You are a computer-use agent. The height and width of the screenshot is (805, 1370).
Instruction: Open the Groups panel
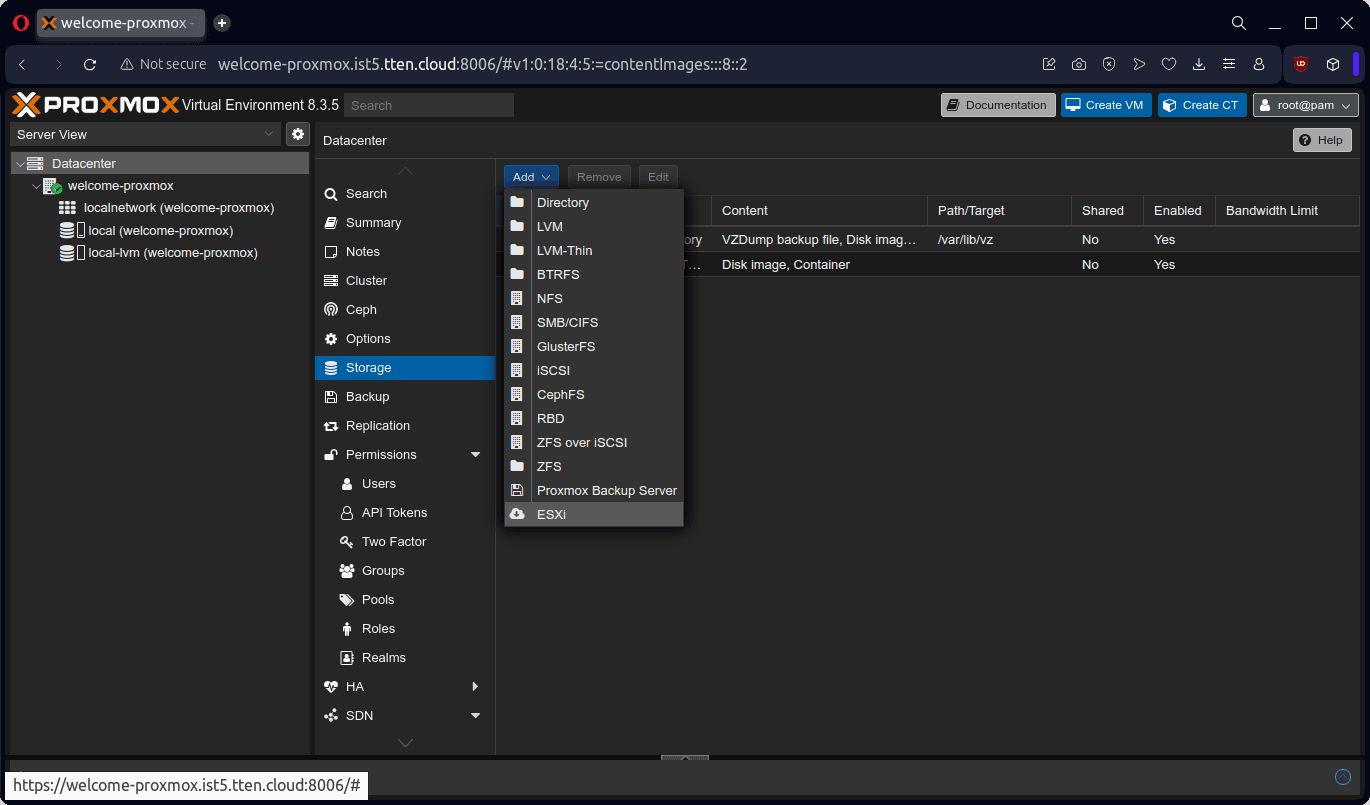coord(405,571)
